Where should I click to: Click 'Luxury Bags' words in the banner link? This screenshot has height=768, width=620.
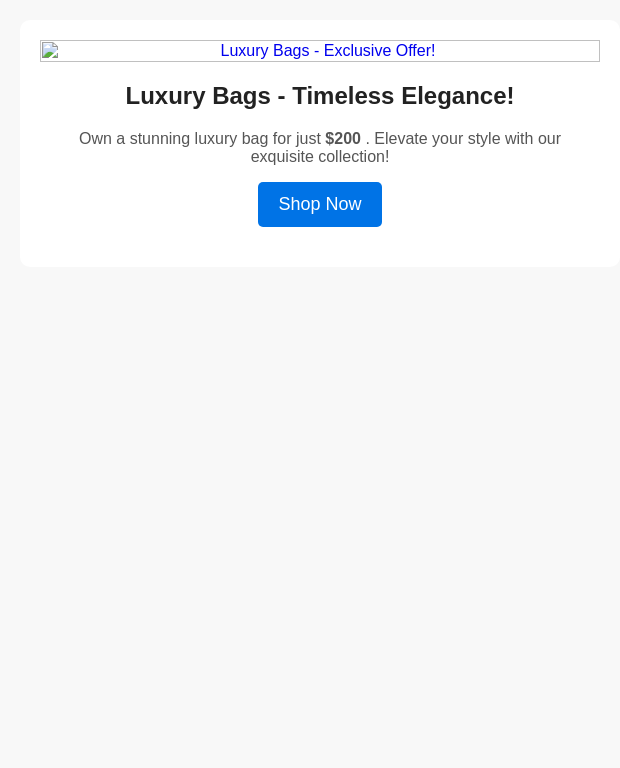tap(265, 50)
